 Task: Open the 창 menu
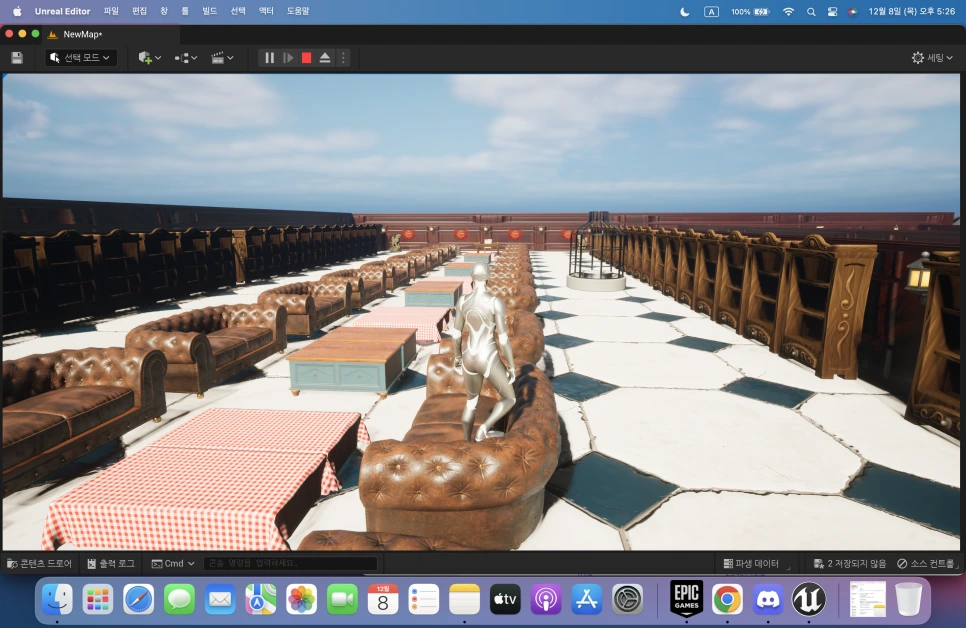pos(164,11)
